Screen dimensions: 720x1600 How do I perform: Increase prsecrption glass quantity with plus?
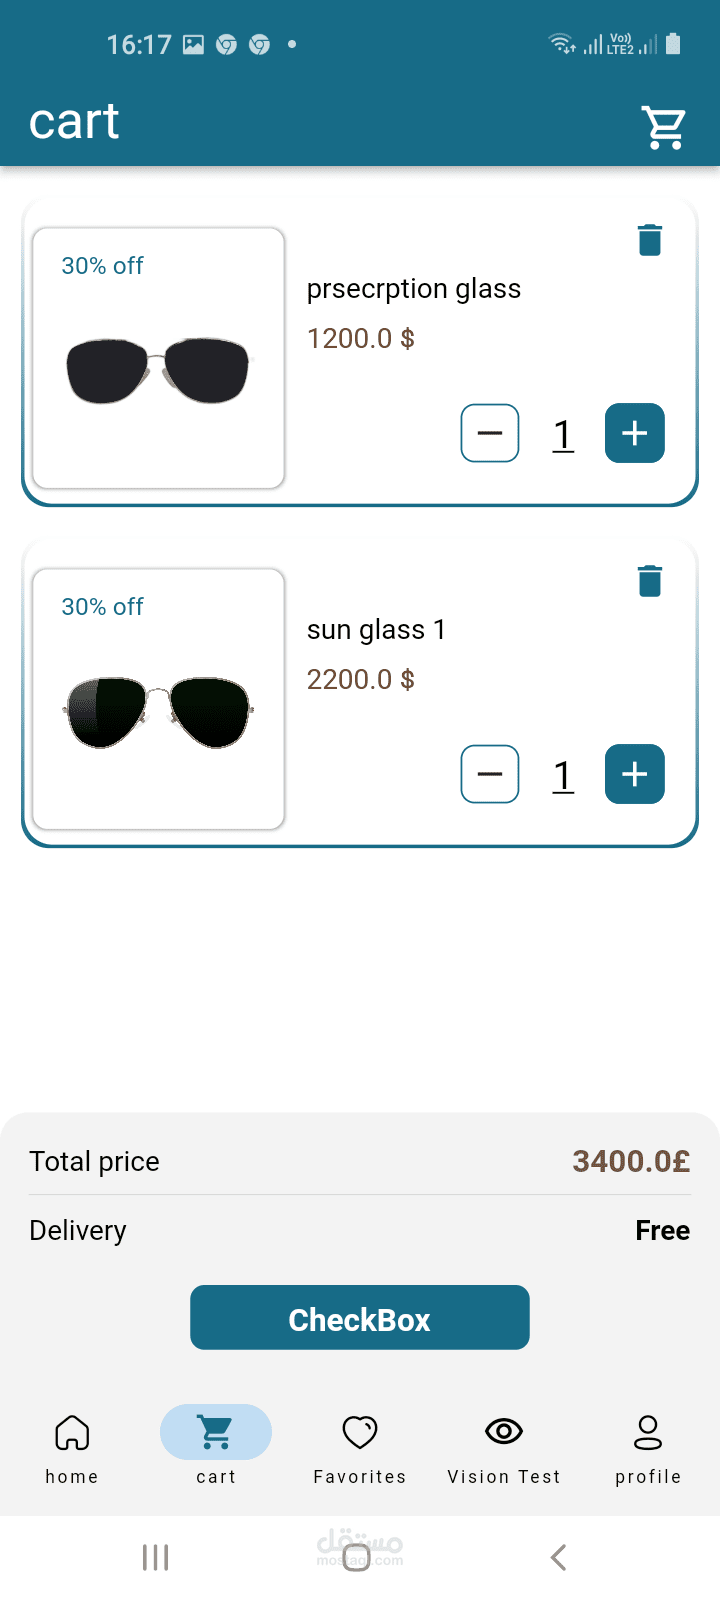634,433
